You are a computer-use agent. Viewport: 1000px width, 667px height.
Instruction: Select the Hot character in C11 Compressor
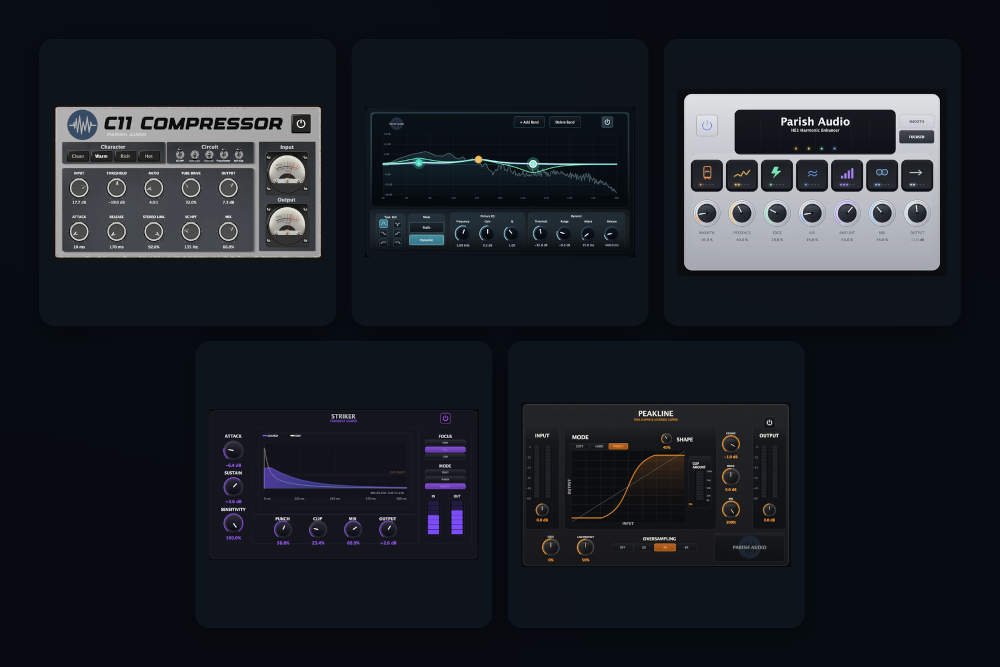tap(149, 156)
